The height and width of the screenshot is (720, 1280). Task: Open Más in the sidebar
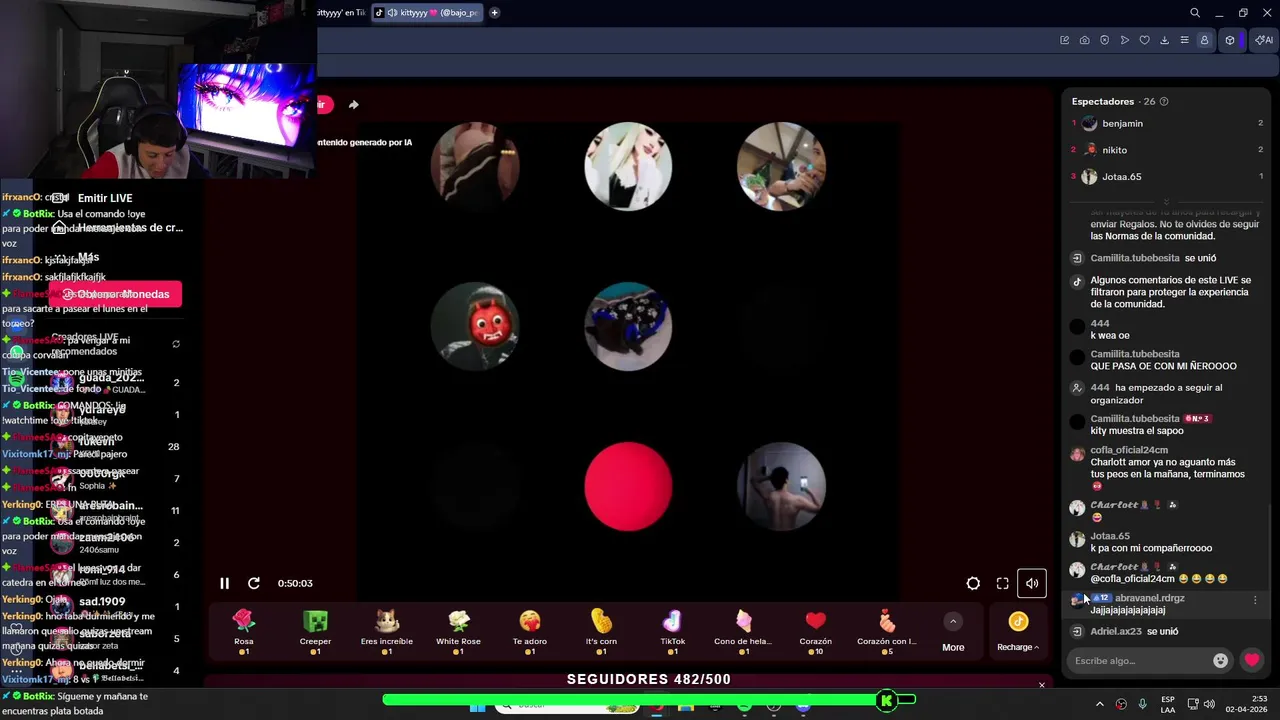tap(88, 257)
